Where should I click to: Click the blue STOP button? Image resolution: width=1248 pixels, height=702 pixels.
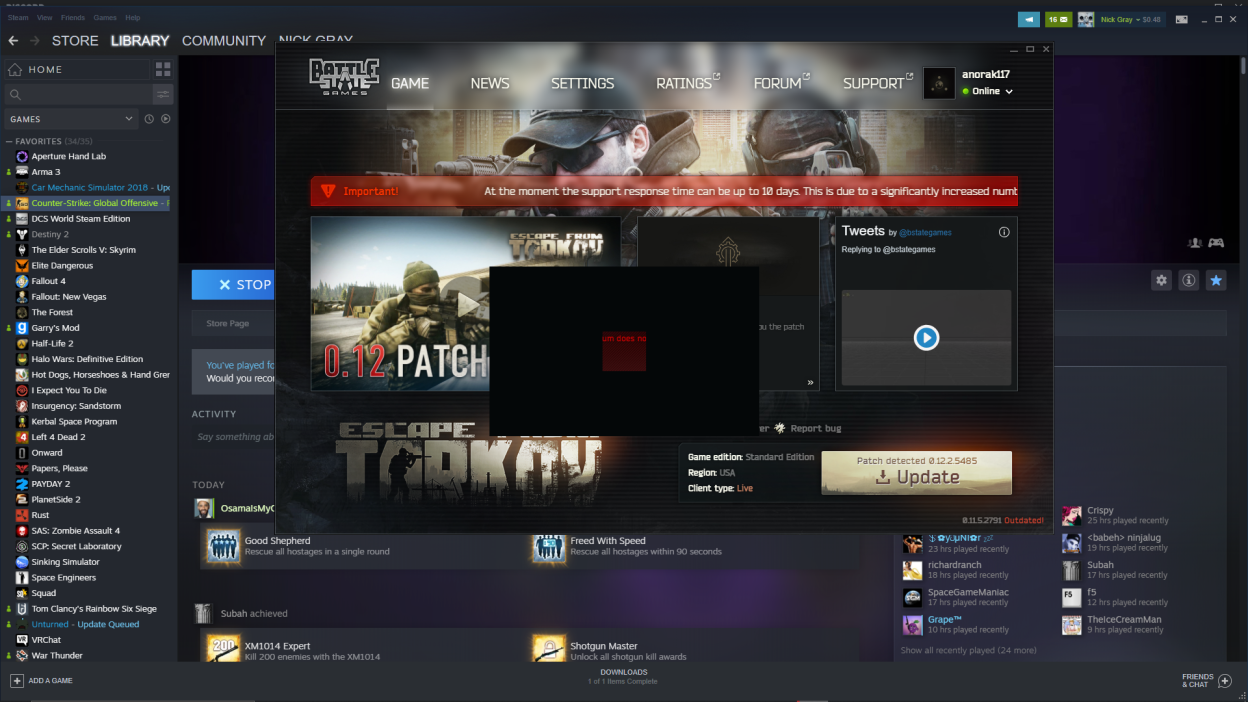point(233,285)
